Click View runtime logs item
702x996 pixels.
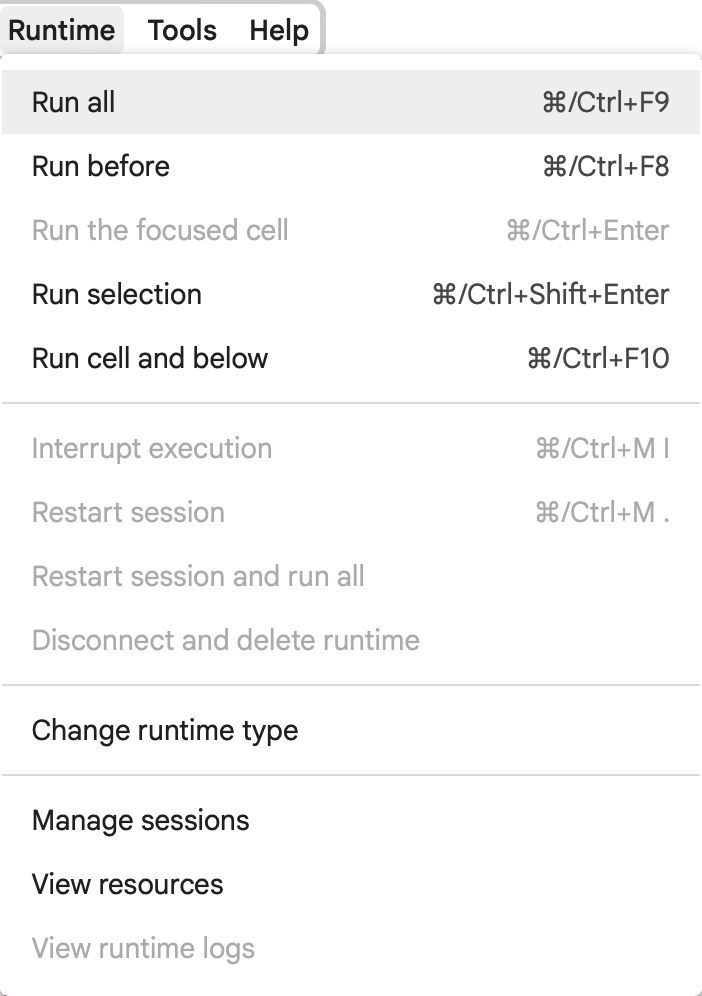[351, 948]
